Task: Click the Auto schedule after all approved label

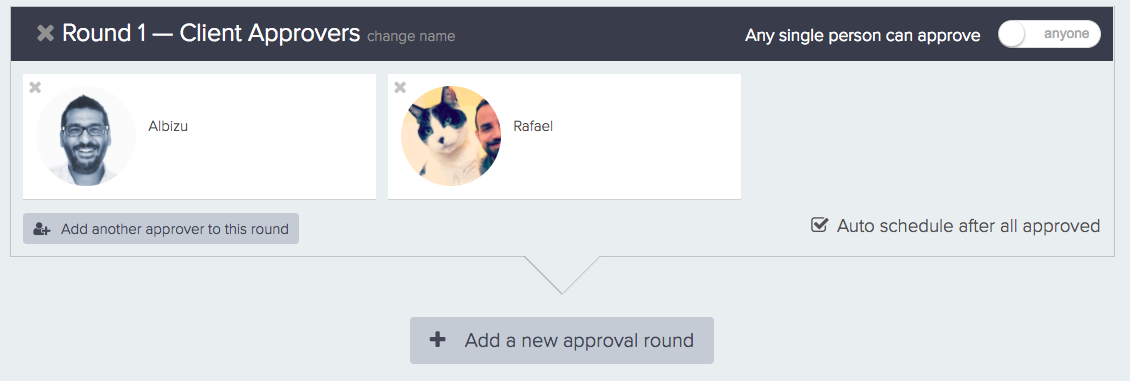Action: pos(969,226)
